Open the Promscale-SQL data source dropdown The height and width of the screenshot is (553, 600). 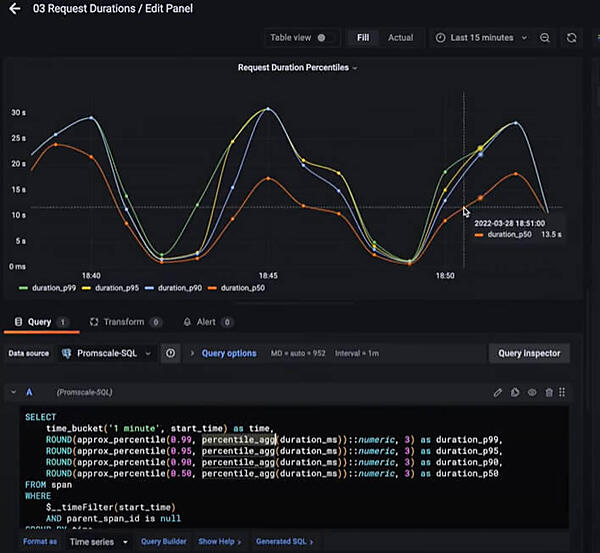tap(106, 353)
